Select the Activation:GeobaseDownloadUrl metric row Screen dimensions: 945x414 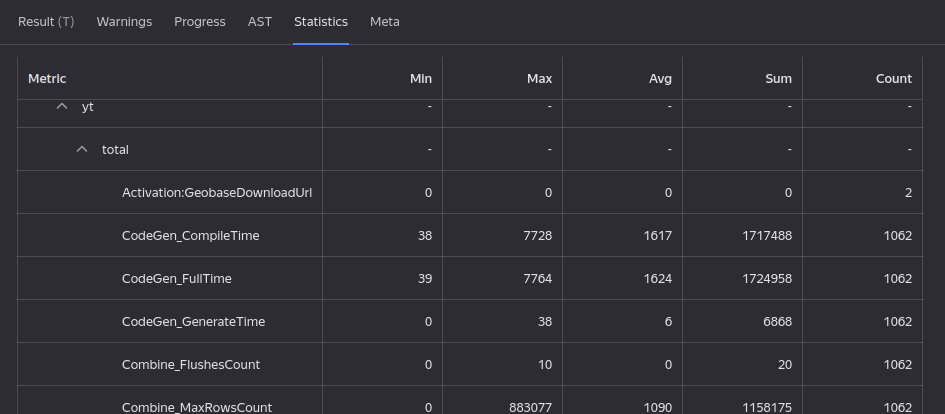click(x=217, y=193)
